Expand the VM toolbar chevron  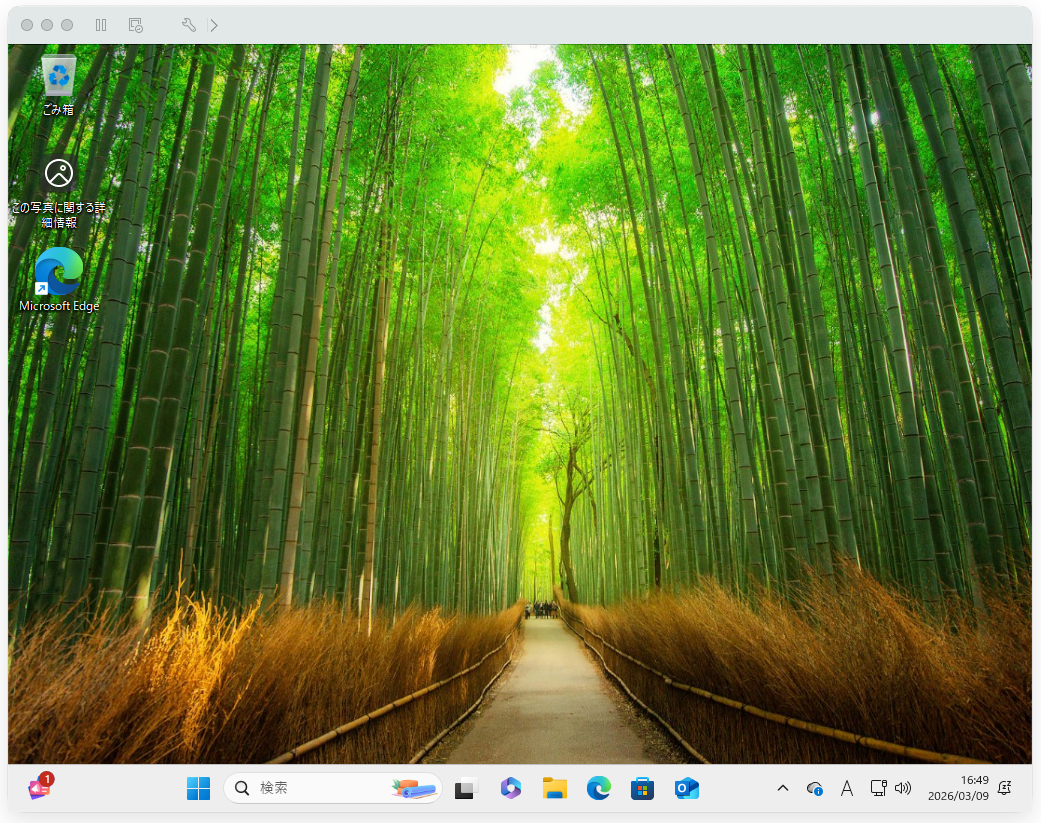[214, 25]
